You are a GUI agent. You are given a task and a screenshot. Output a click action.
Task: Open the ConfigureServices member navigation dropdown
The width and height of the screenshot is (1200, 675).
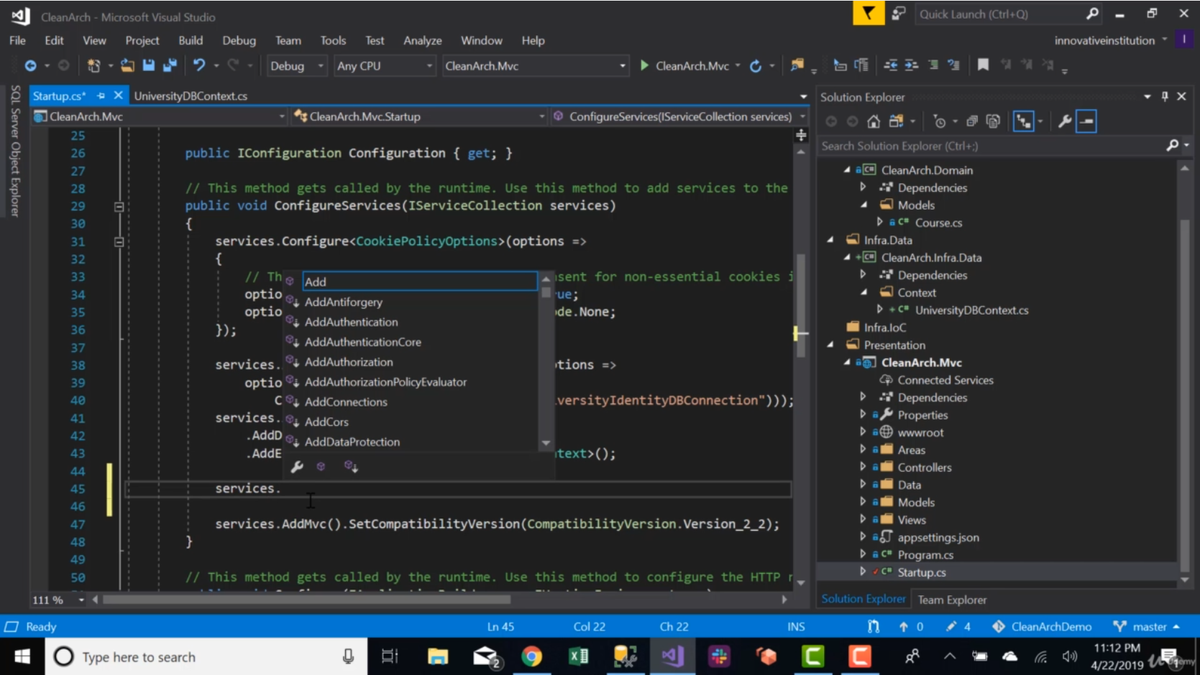(x=679, y=117)
